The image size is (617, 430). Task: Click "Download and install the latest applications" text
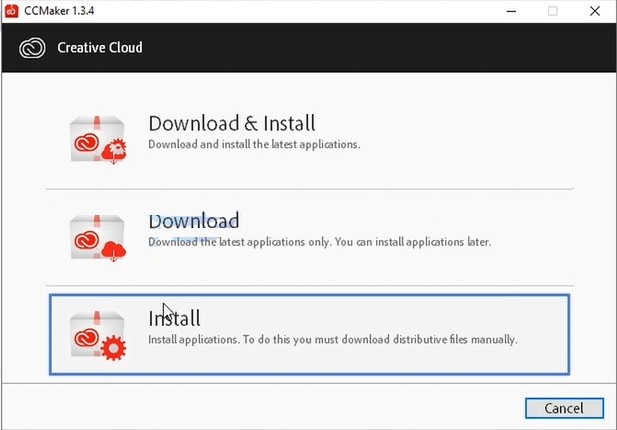point(253,144)
